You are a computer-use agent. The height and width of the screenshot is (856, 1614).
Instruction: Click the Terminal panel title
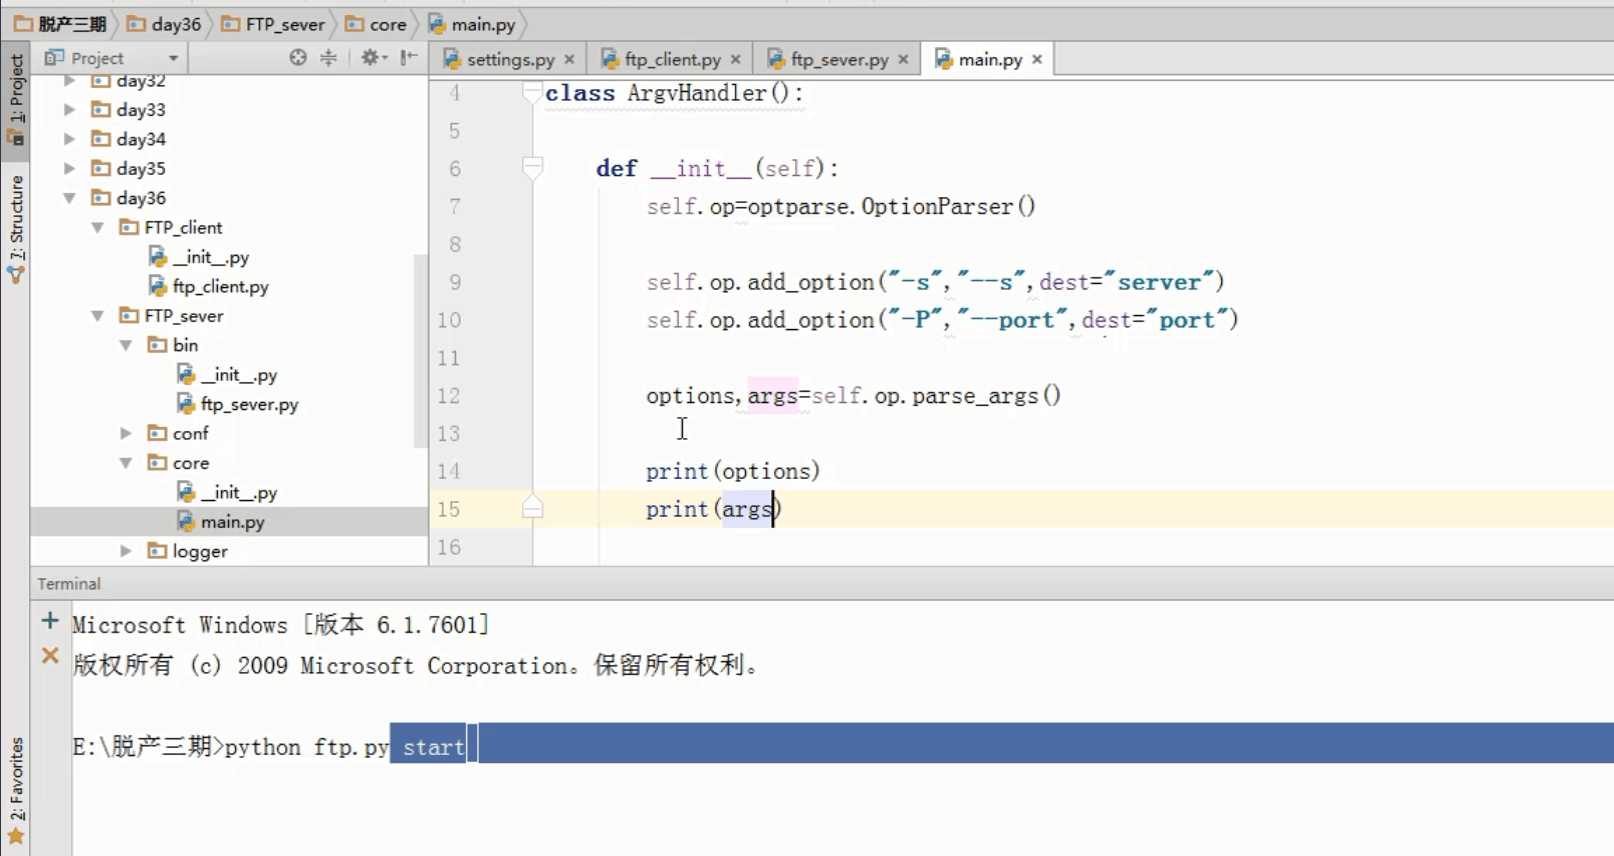coord(69,584)
